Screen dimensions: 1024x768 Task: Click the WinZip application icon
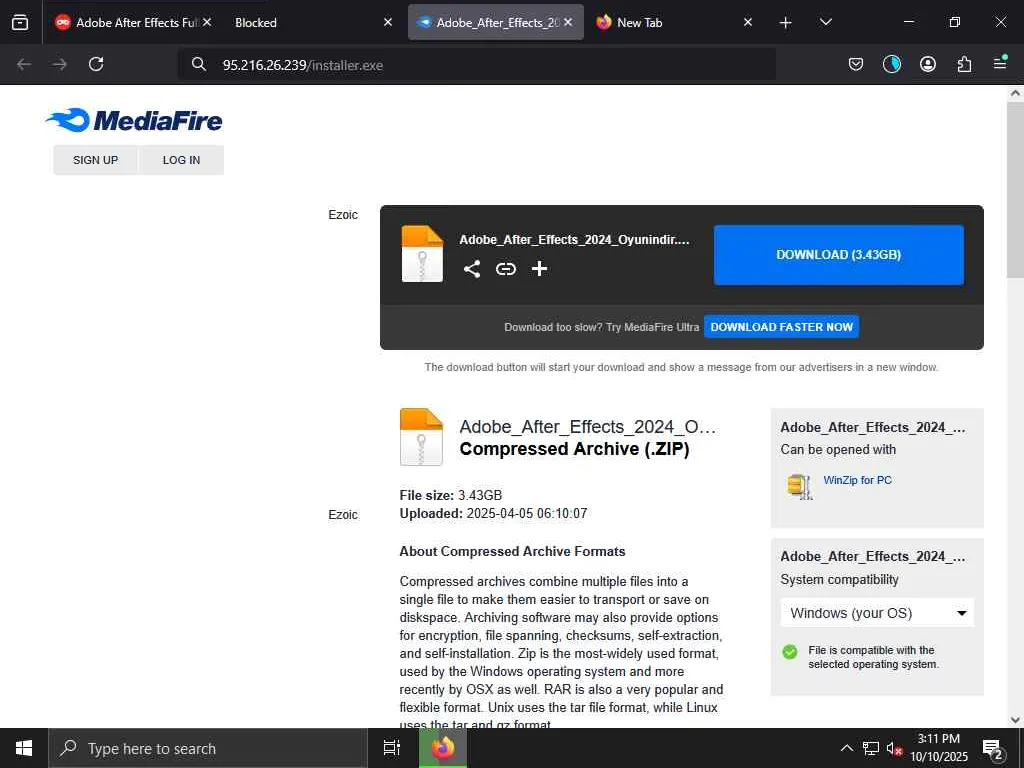[800, 487]
